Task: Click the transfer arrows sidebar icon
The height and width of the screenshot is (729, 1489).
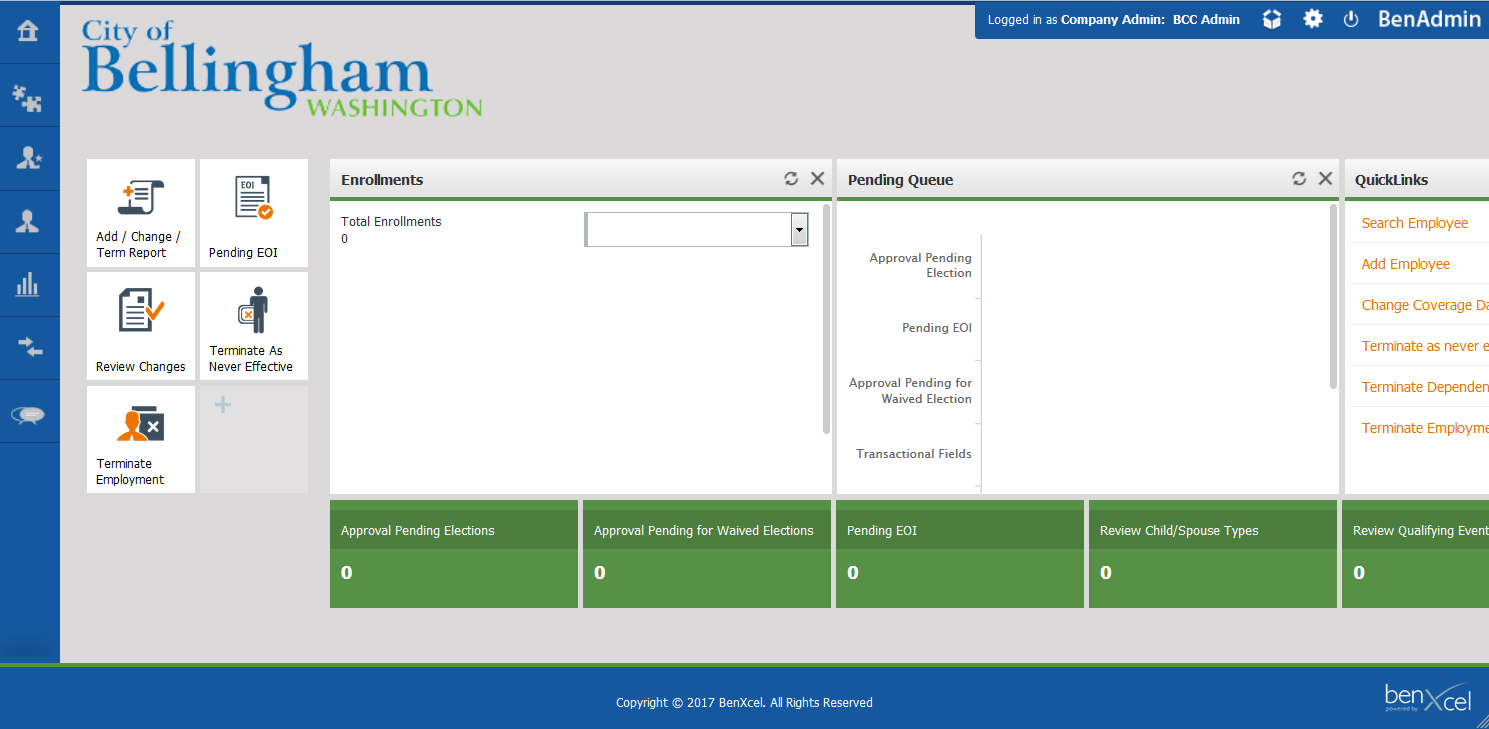Action: (28, 348)
